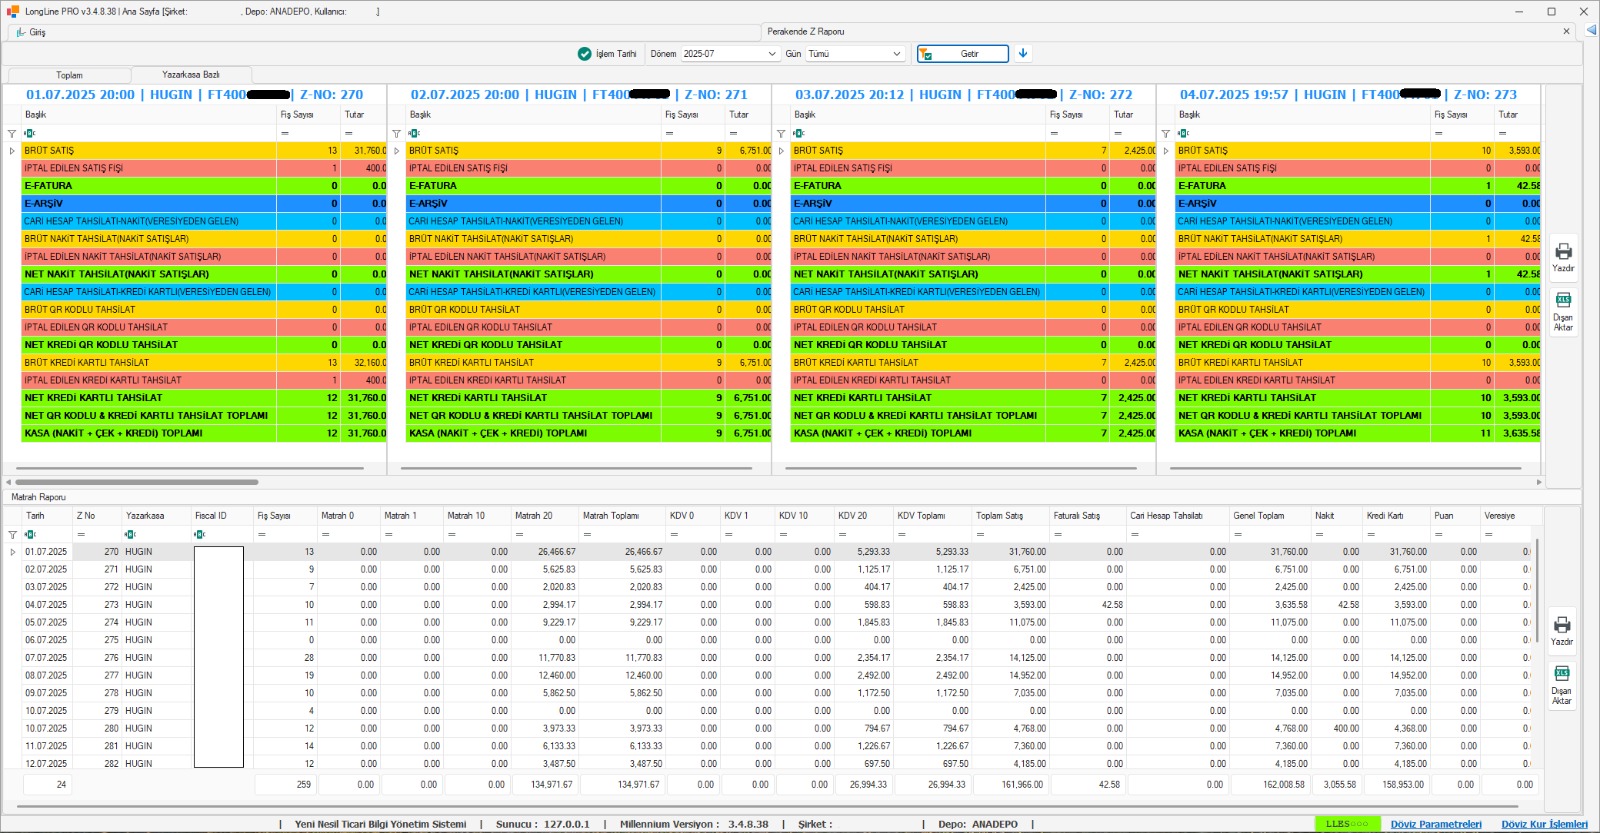The width and height of the screenshot is (1600, 833).
Task: Click the filter funnel in first Z-NO 270 panel
Action: tap(12, 133)
